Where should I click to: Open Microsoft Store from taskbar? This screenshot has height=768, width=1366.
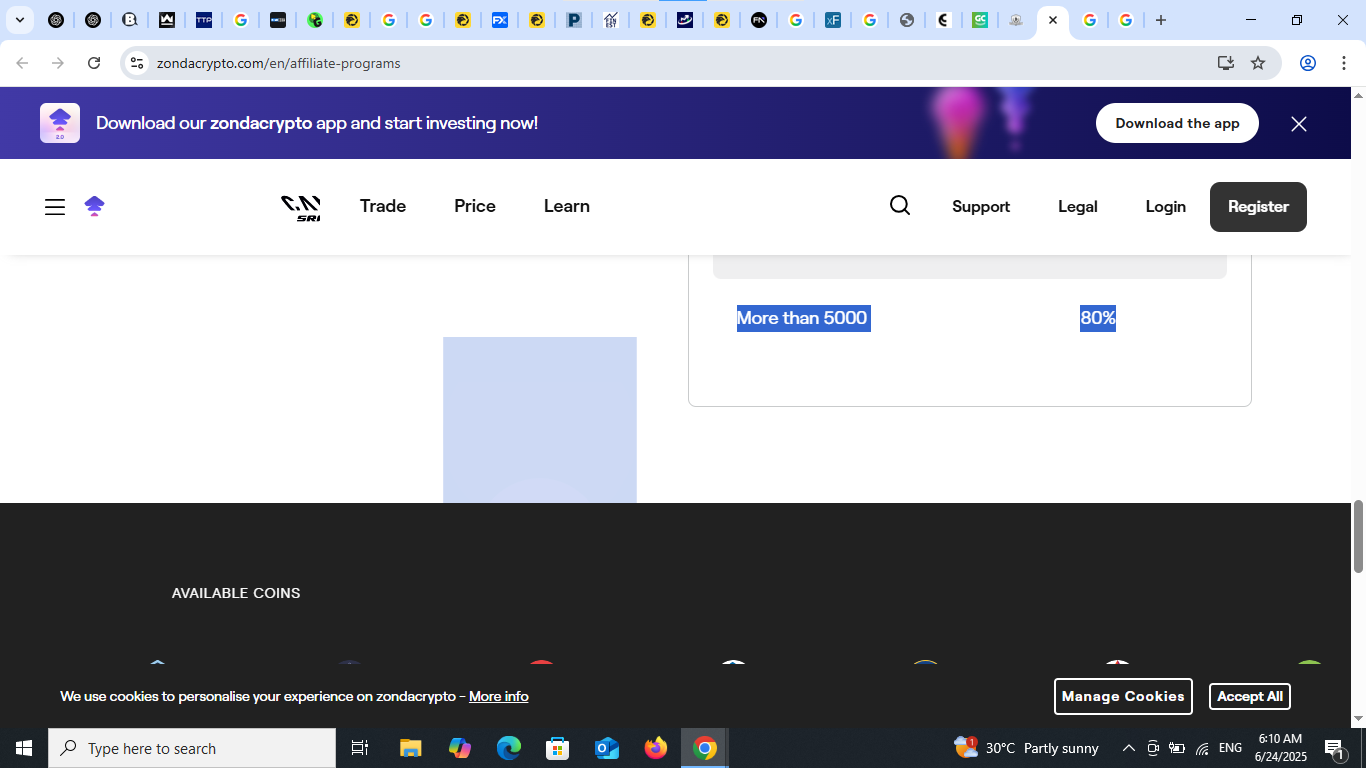(x=558, y=748)
